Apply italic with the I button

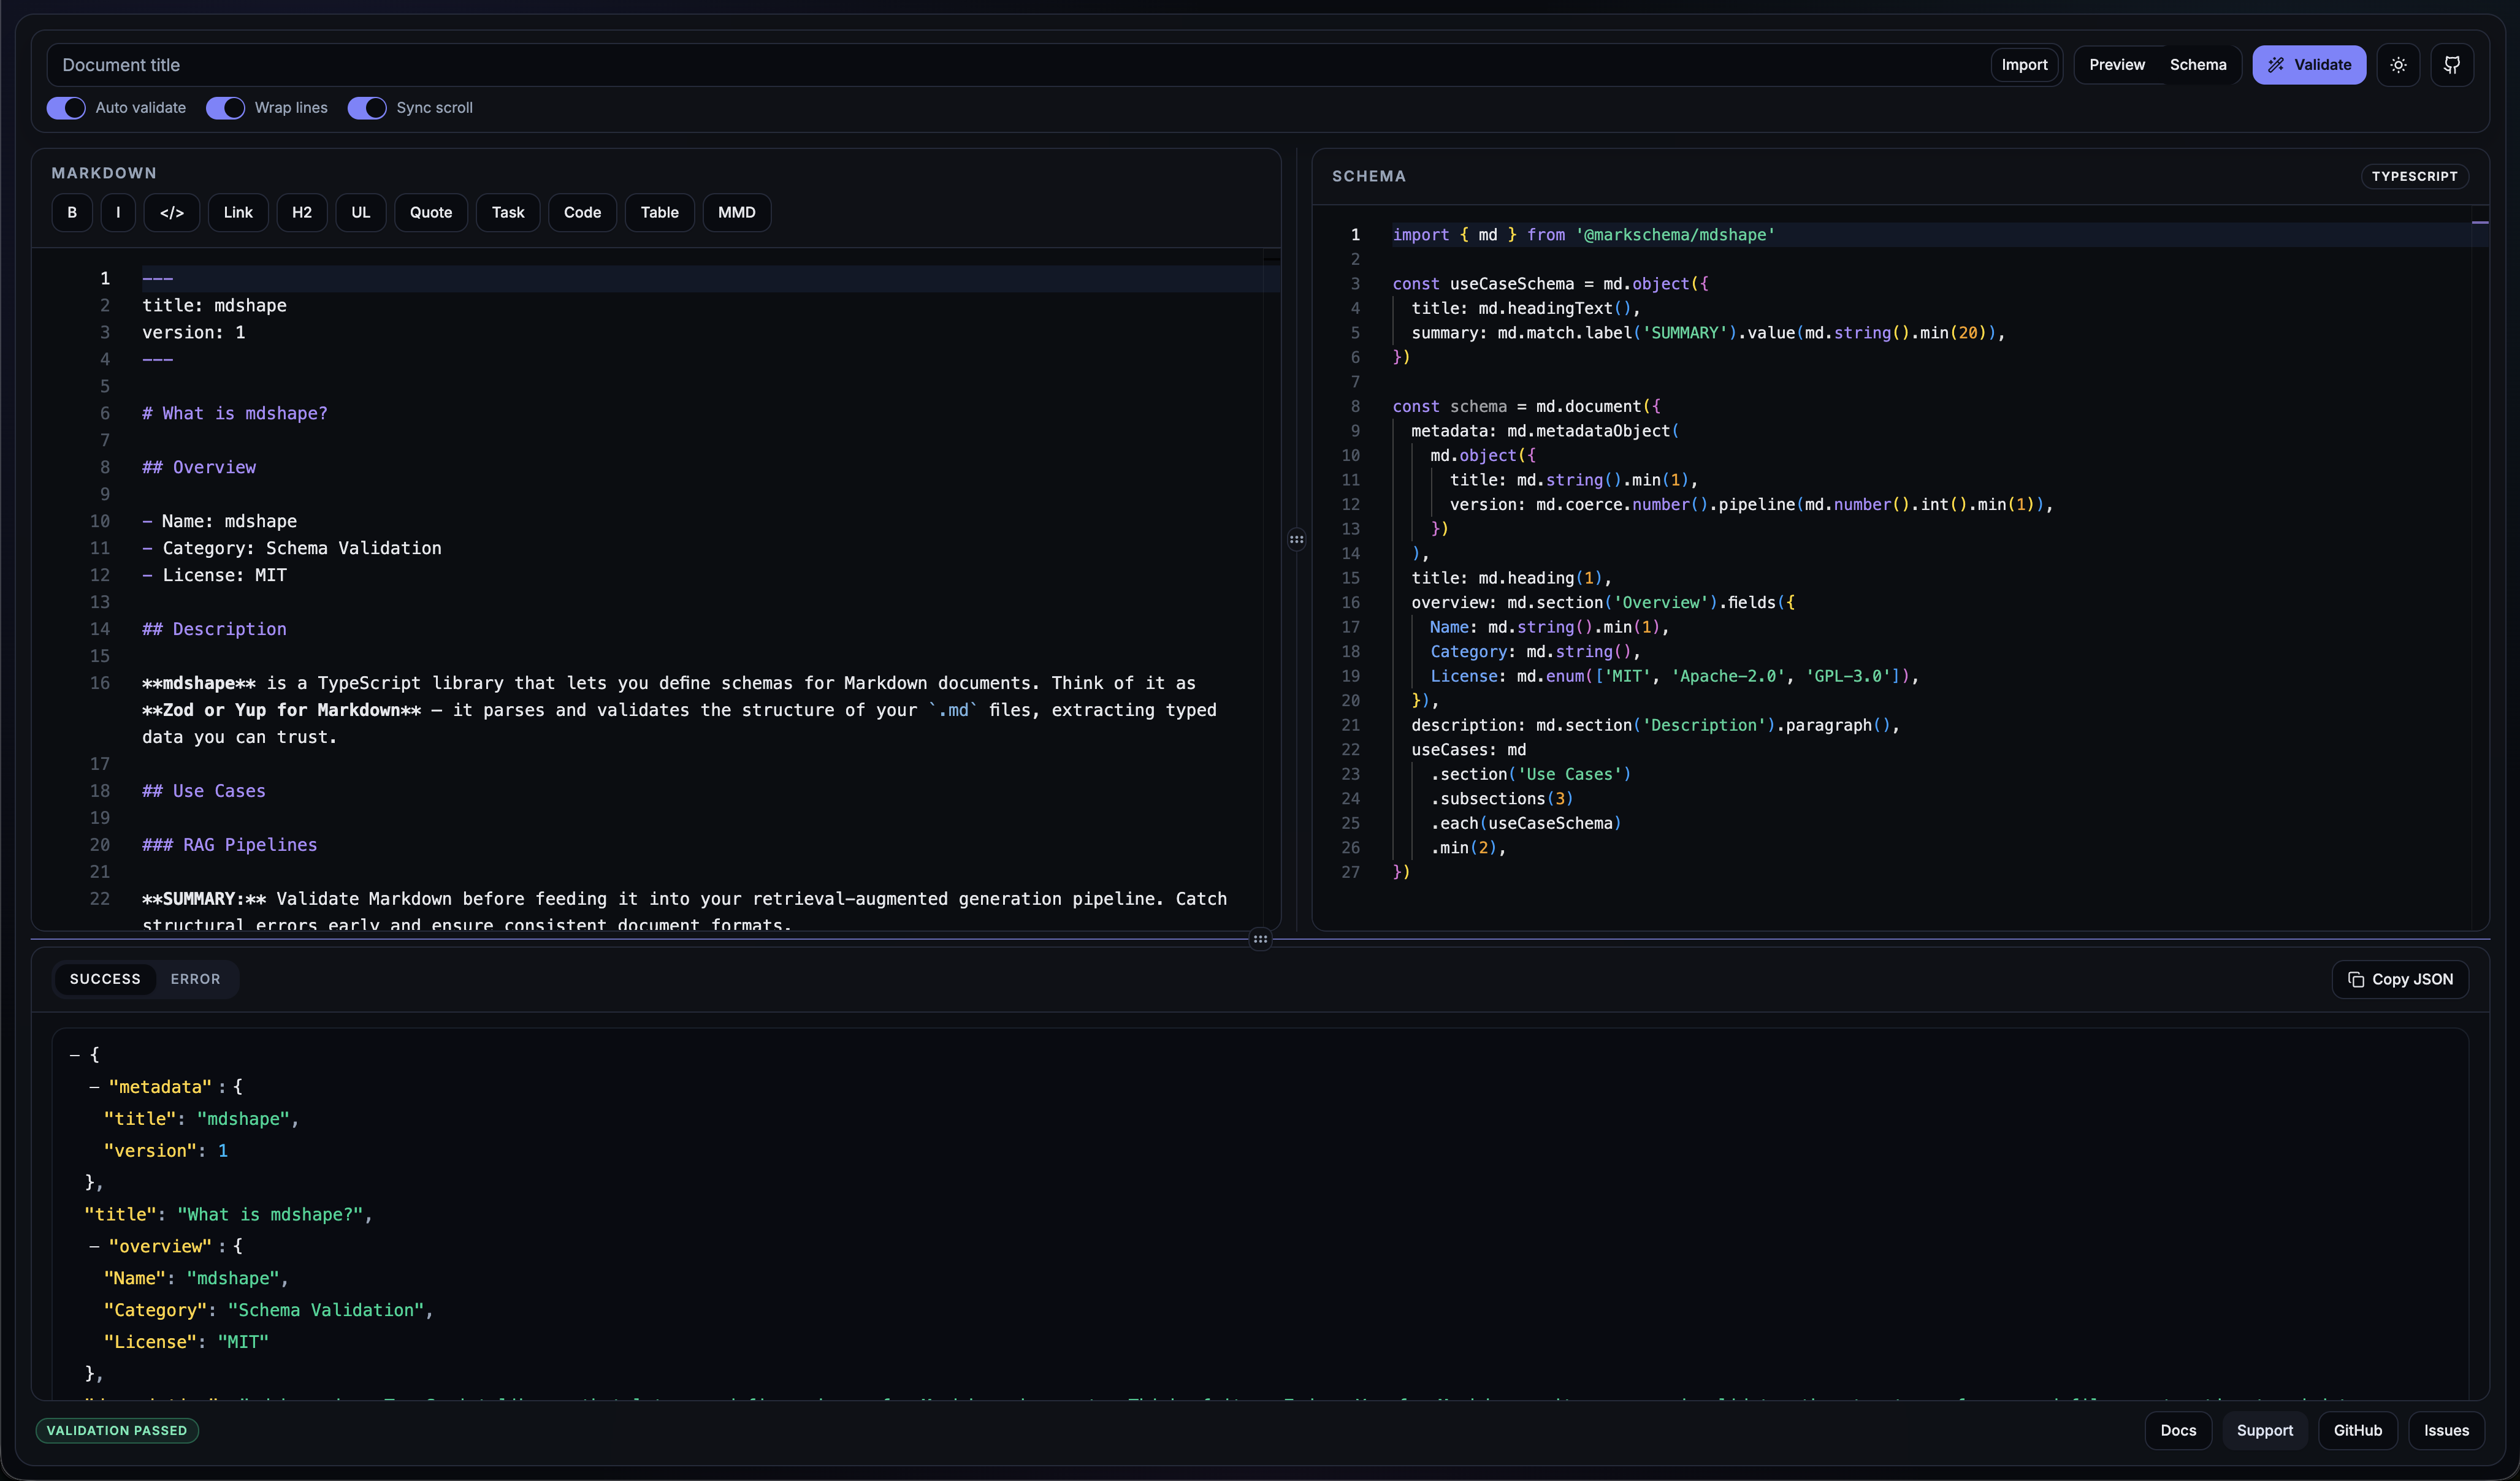(x=118, y=212)
